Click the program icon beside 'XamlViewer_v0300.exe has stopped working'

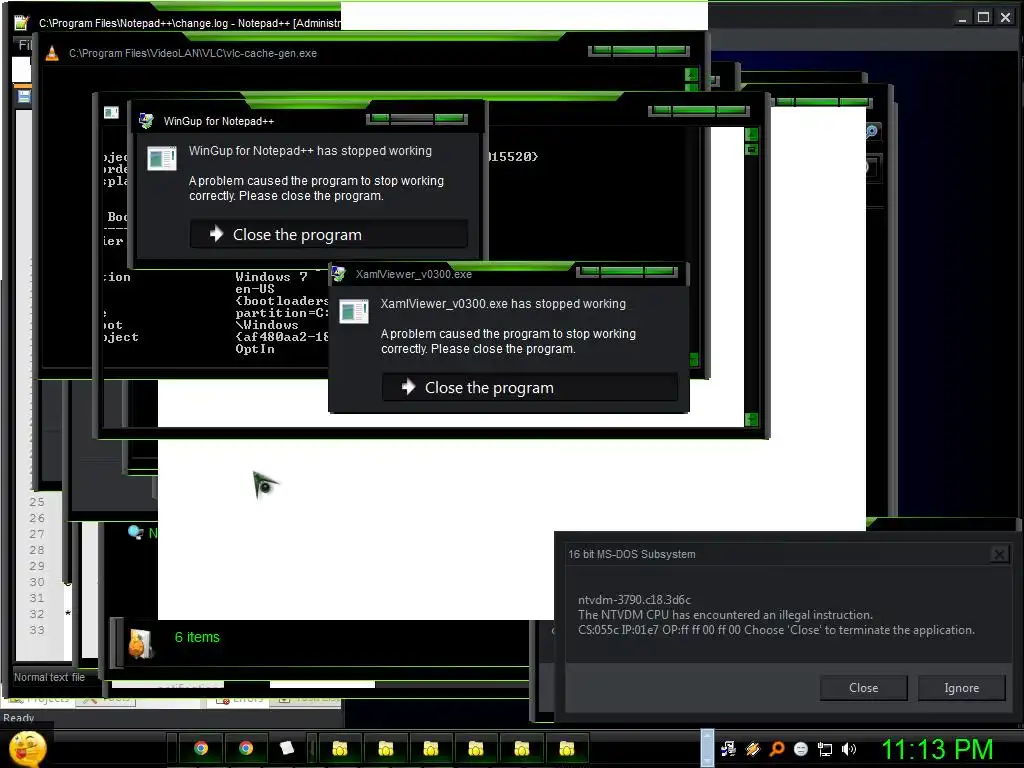coord(353,311)
